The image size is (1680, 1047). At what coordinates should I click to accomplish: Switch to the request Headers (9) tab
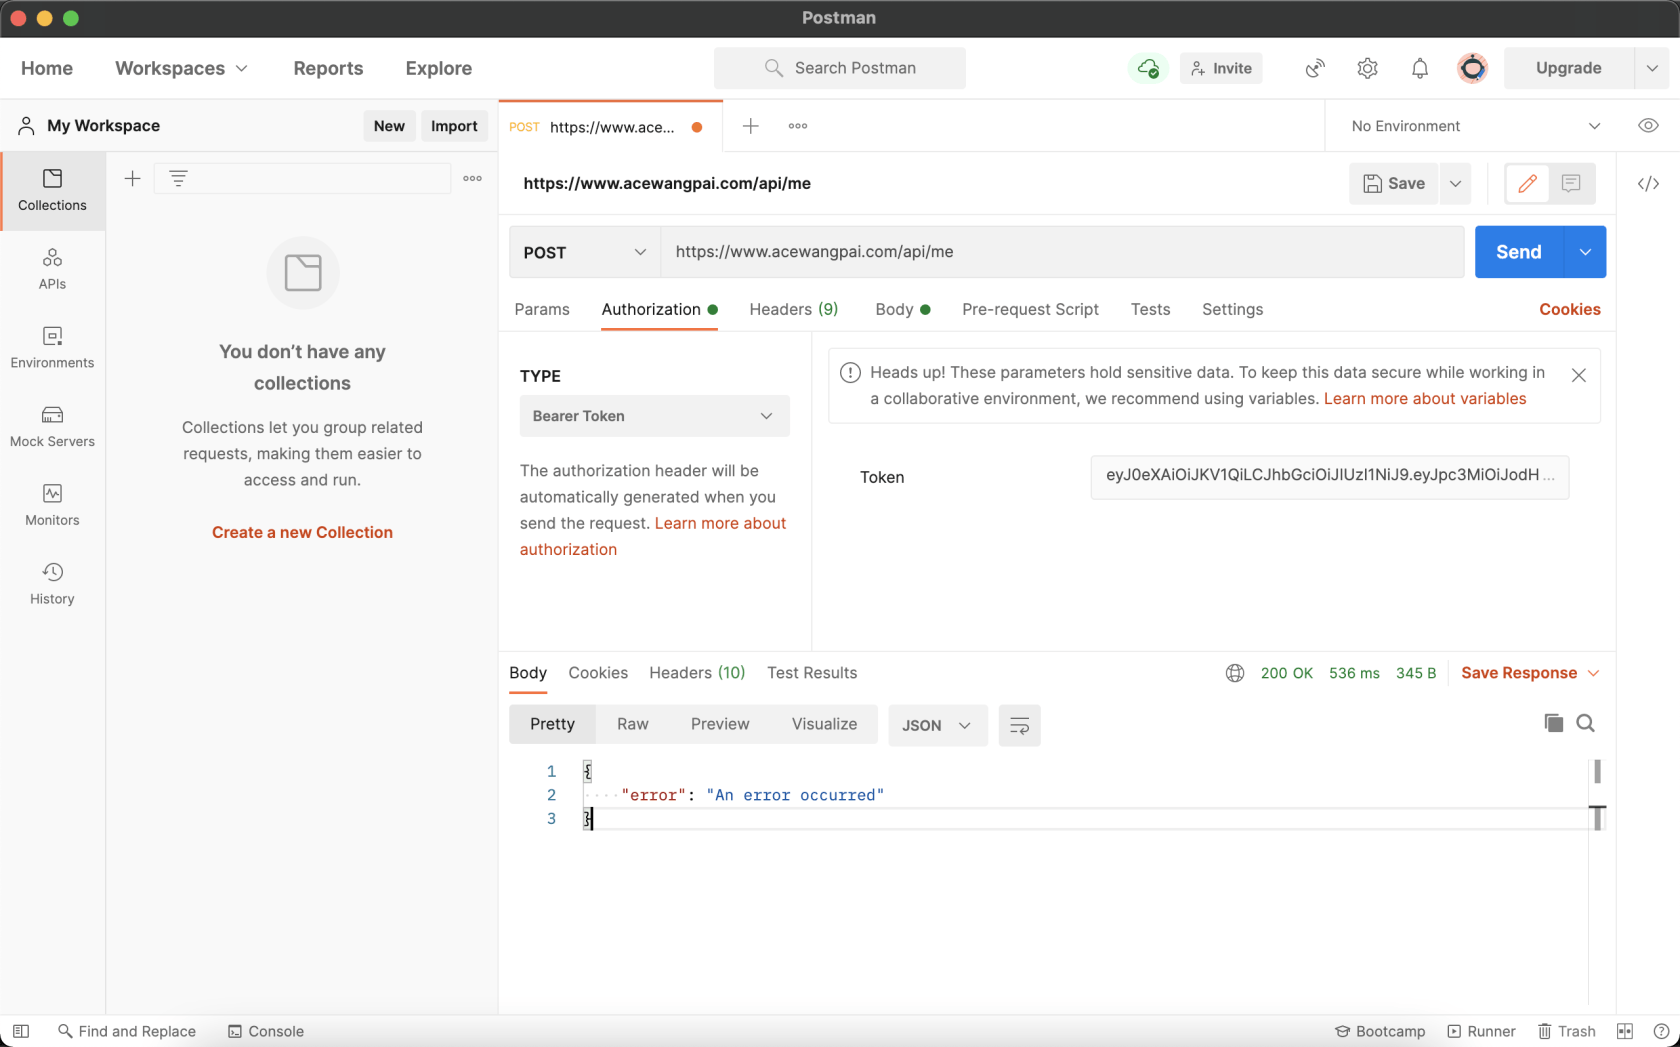(794, 310)
